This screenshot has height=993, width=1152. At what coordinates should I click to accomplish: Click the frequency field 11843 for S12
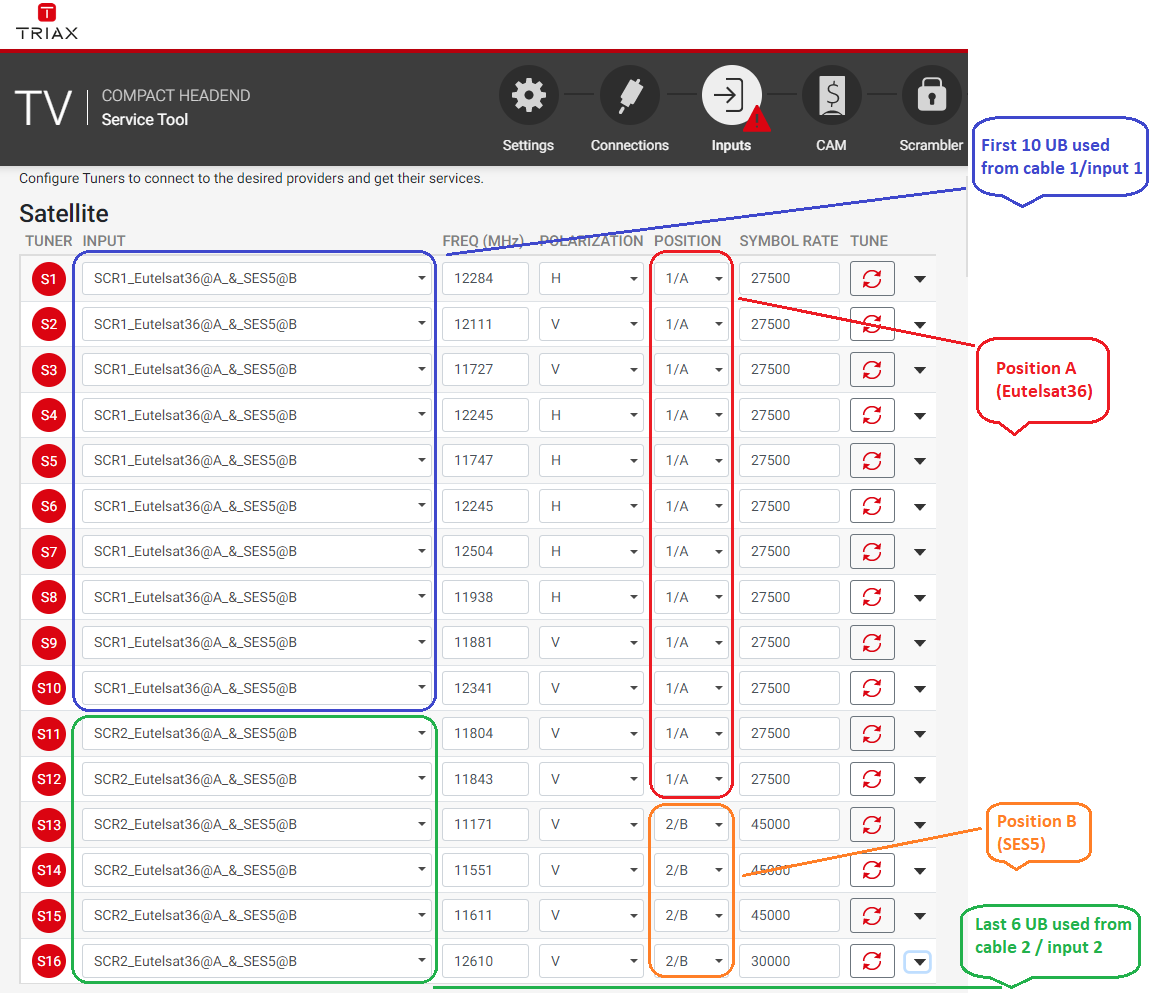pos(485,779)
